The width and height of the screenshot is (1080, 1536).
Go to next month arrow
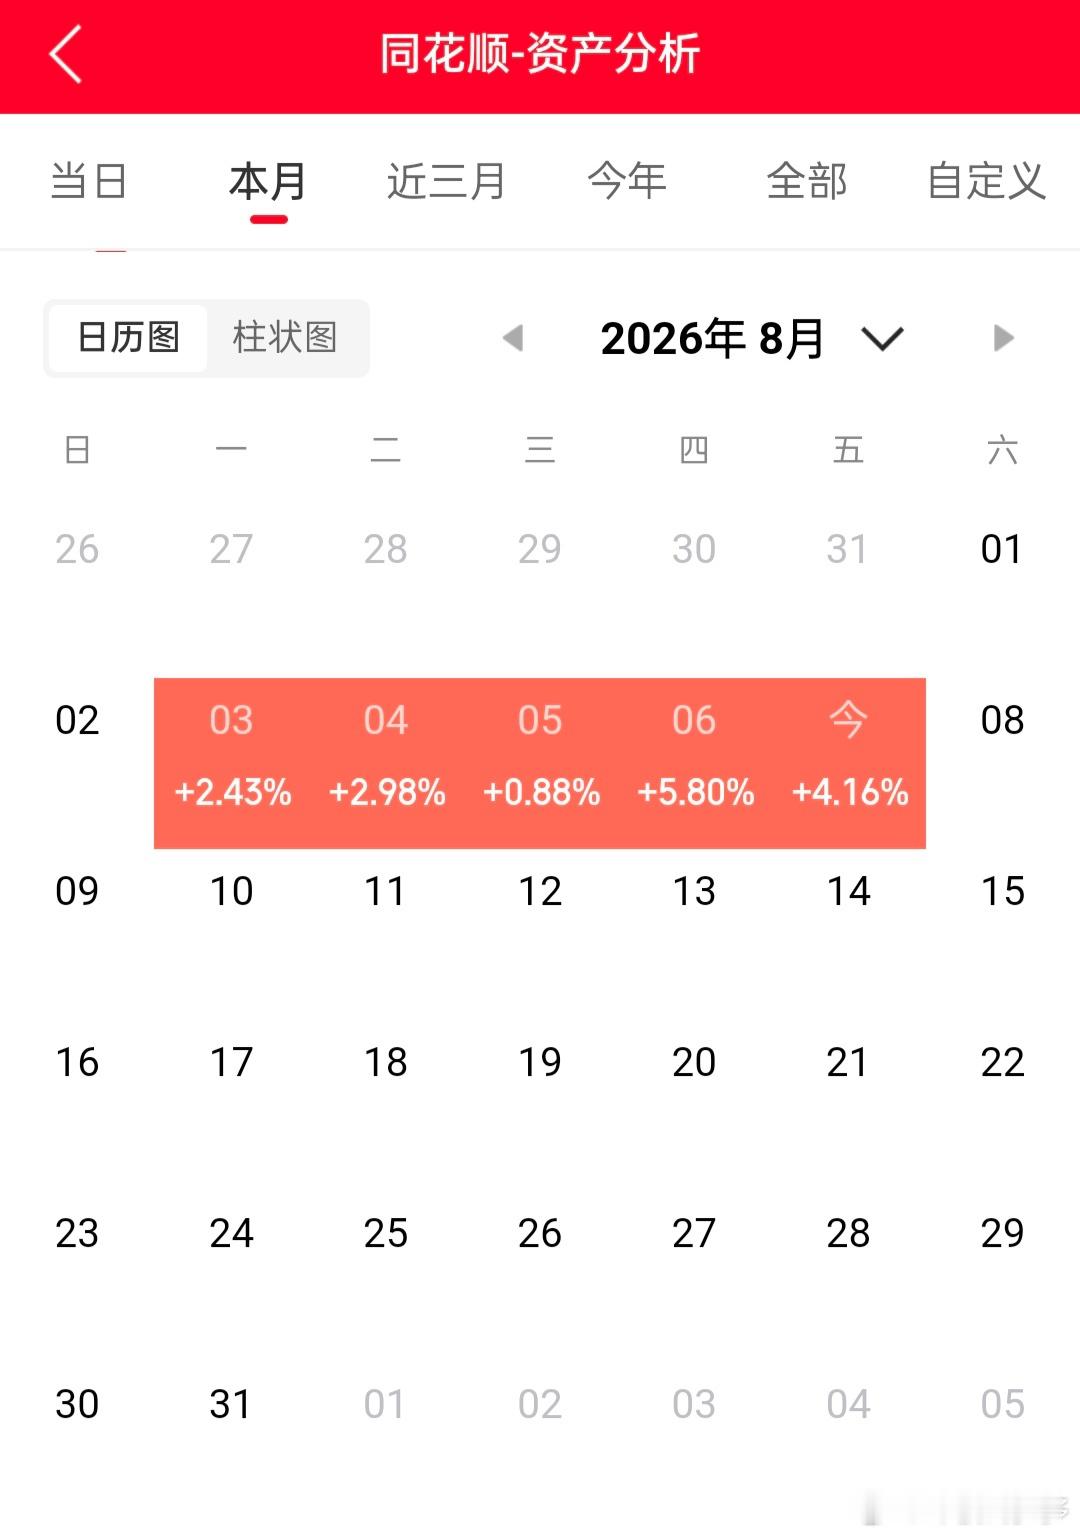coord(1003,338)
